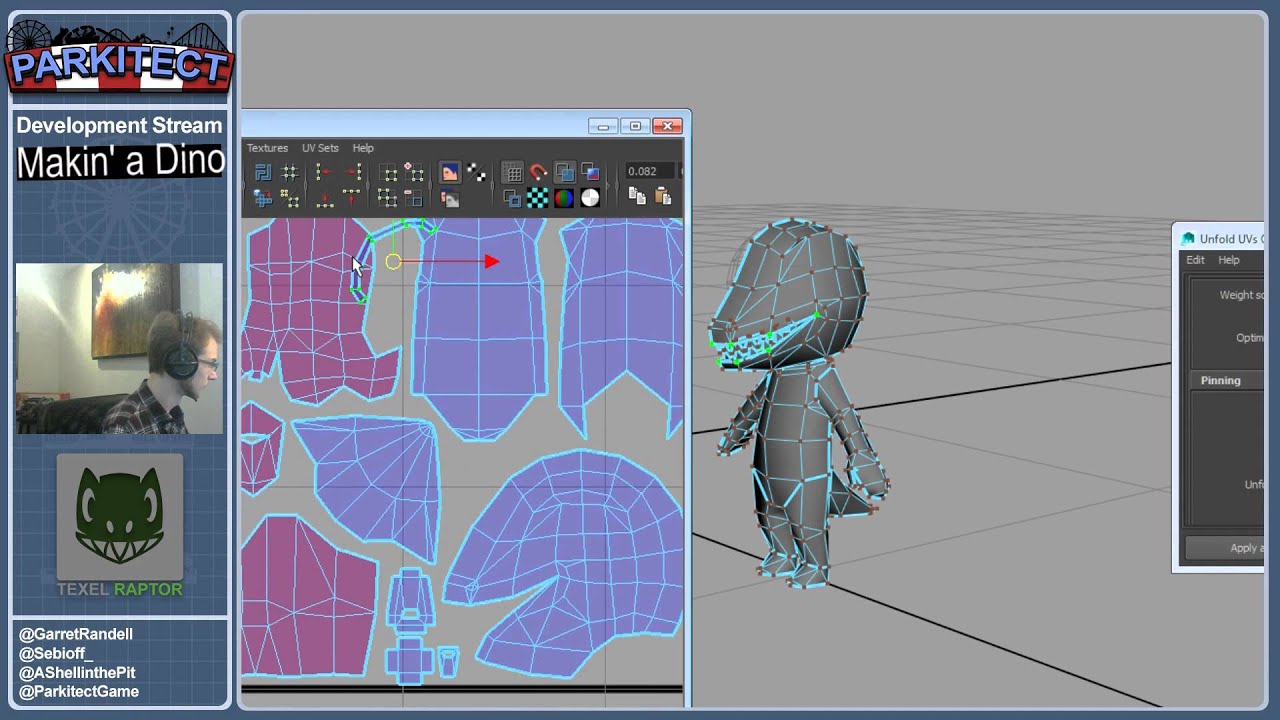This screenshot has height=720, width=1280.
Task: Click the UV frame icon below isolate select
Action: click(388, 198)
